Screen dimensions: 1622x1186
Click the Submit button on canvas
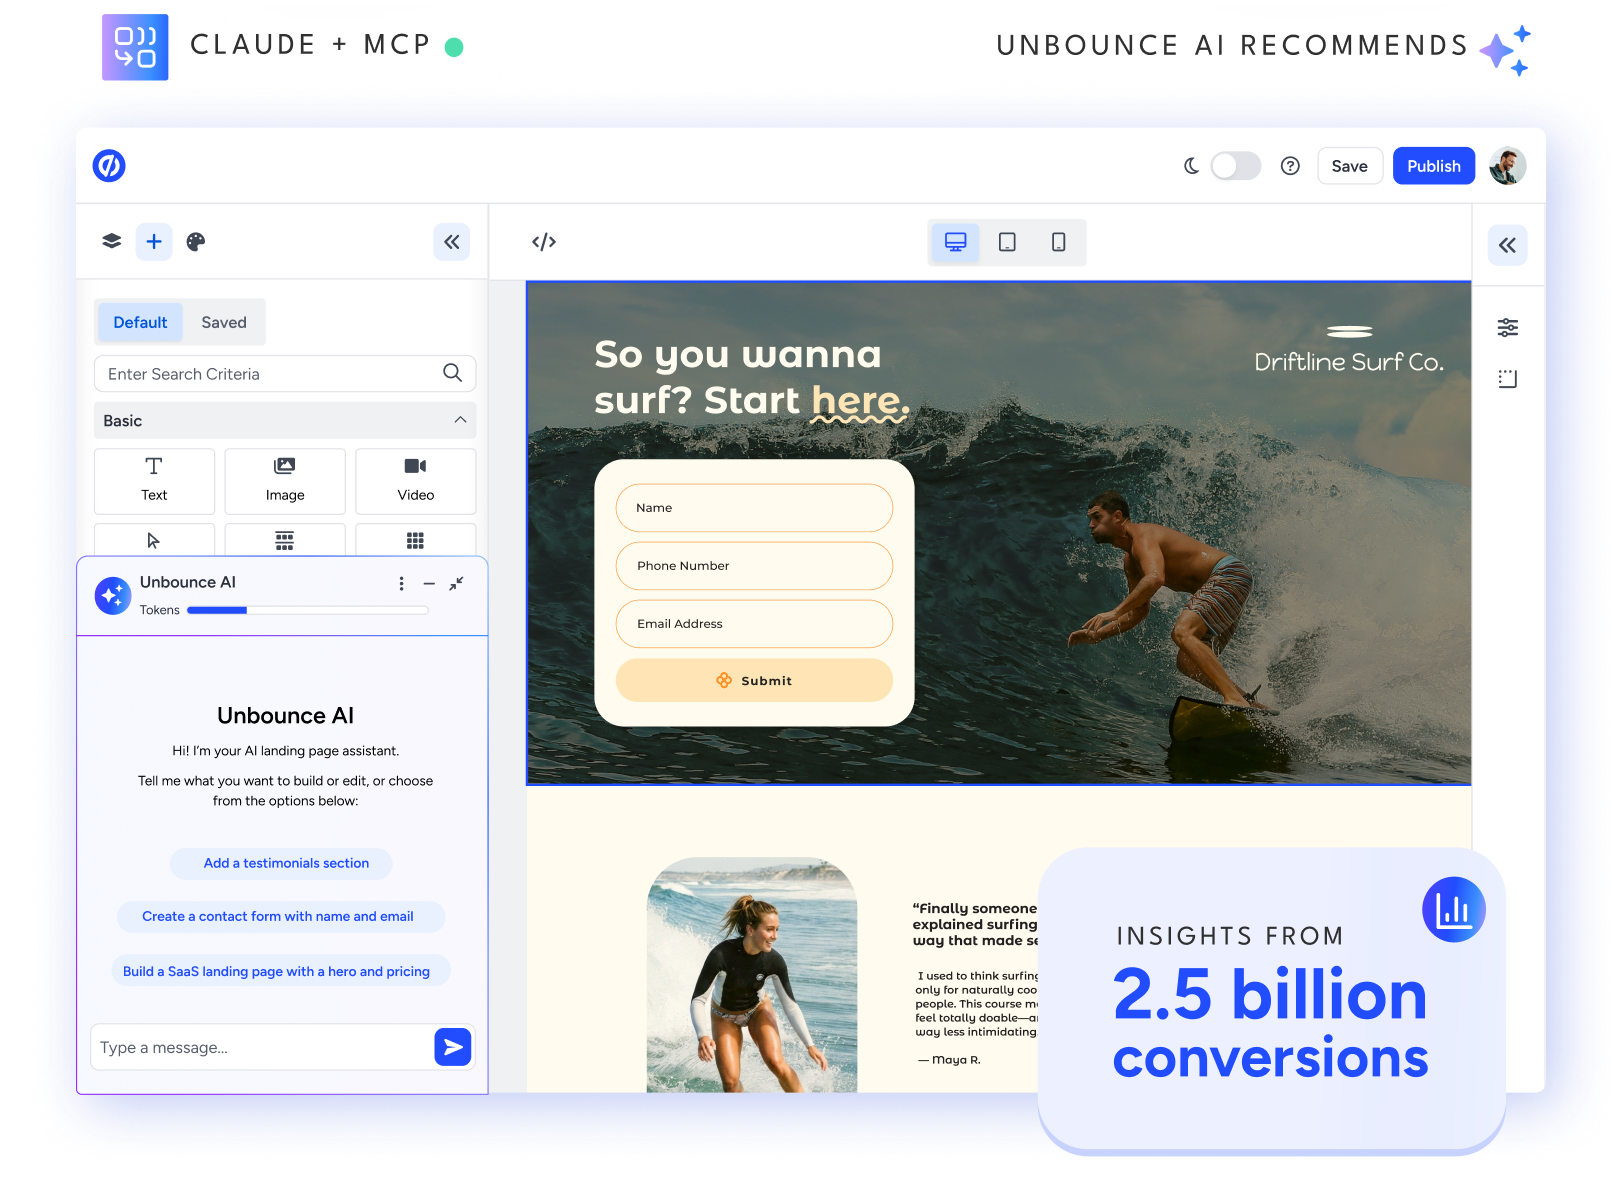click(x=754, y=680)
